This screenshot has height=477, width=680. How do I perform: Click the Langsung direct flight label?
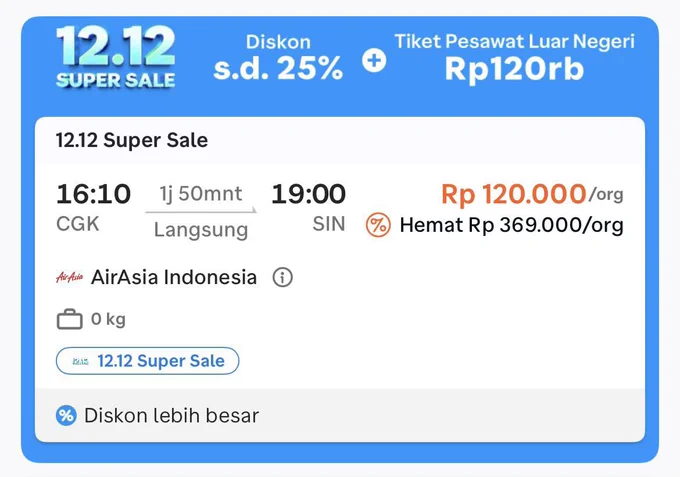point(201,230)
